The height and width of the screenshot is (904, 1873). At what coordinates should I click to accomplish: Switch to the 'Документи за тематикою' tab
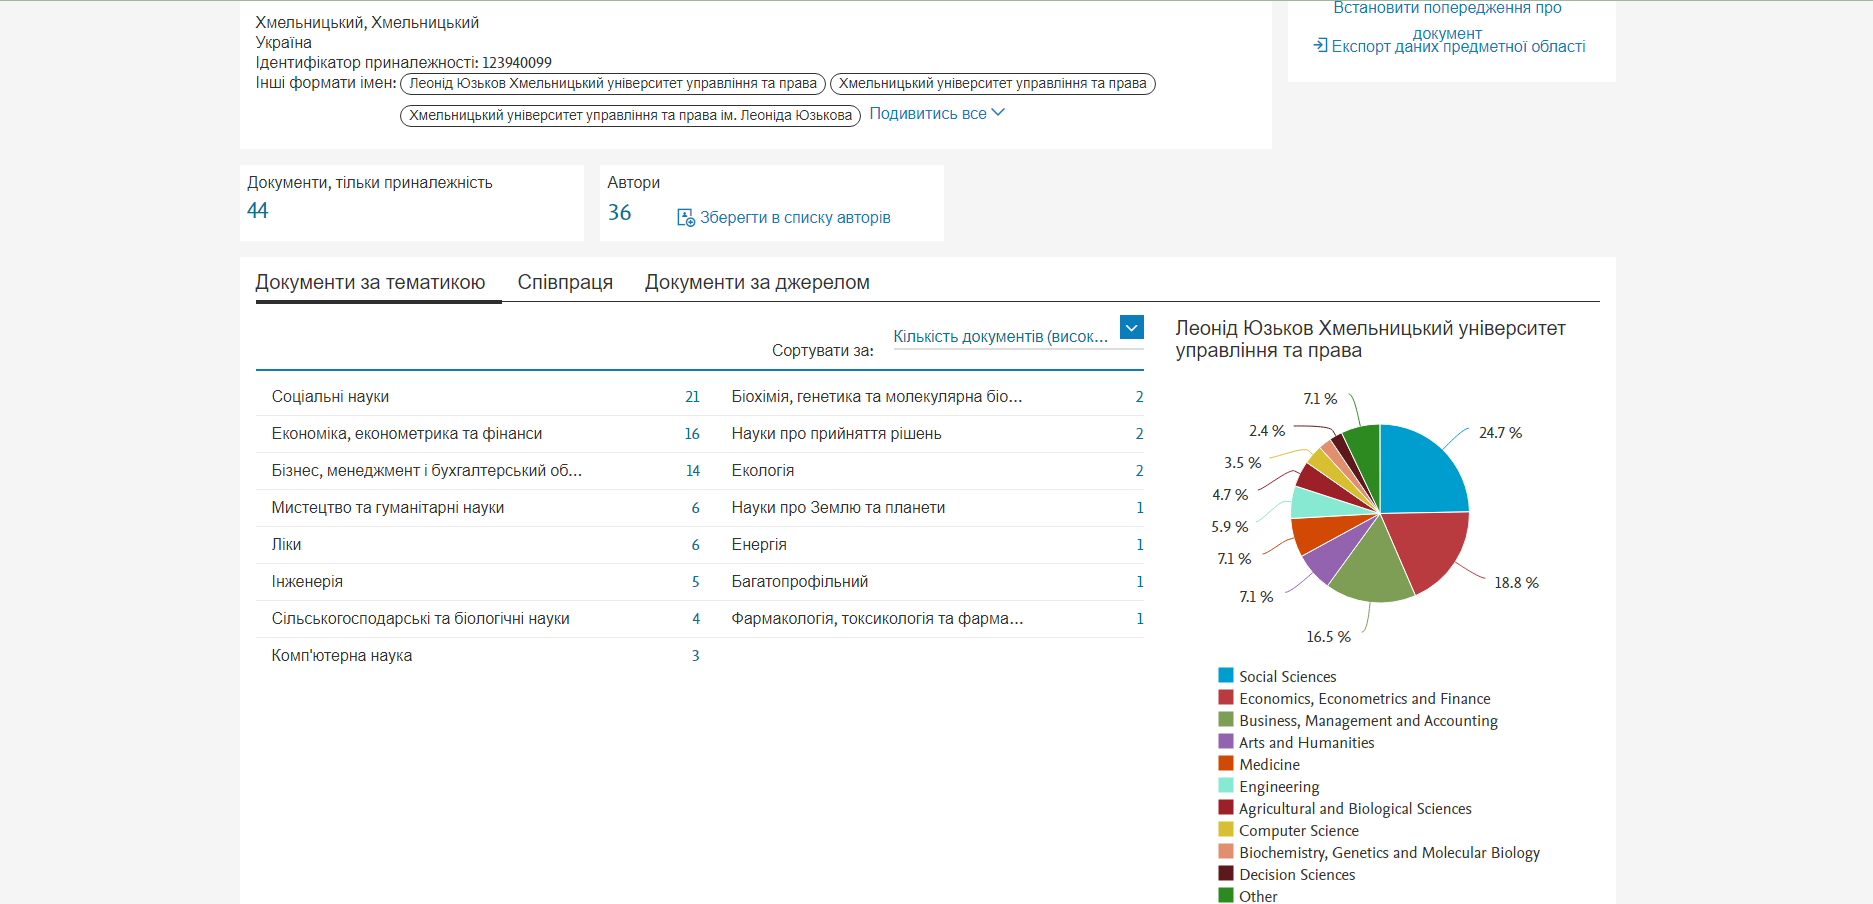click(x=370, y=282)
